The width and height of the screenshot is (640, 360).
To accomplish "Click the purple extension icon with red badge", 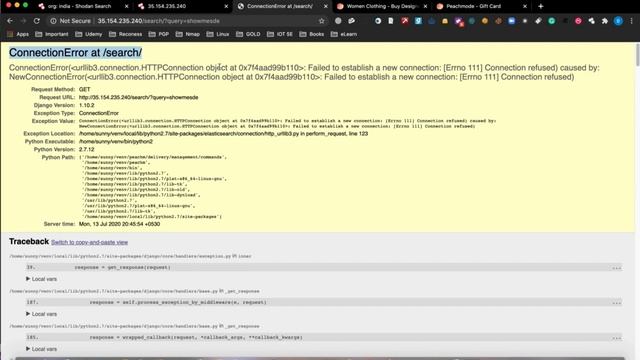I will [x=458, y=21].
